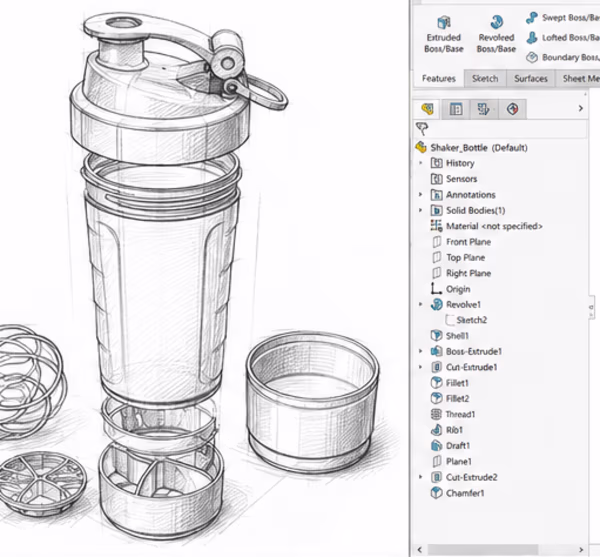Screen dimensions: 600x557
Task: Click the Cut-Extrude1 label text
Action: (471, 367)
